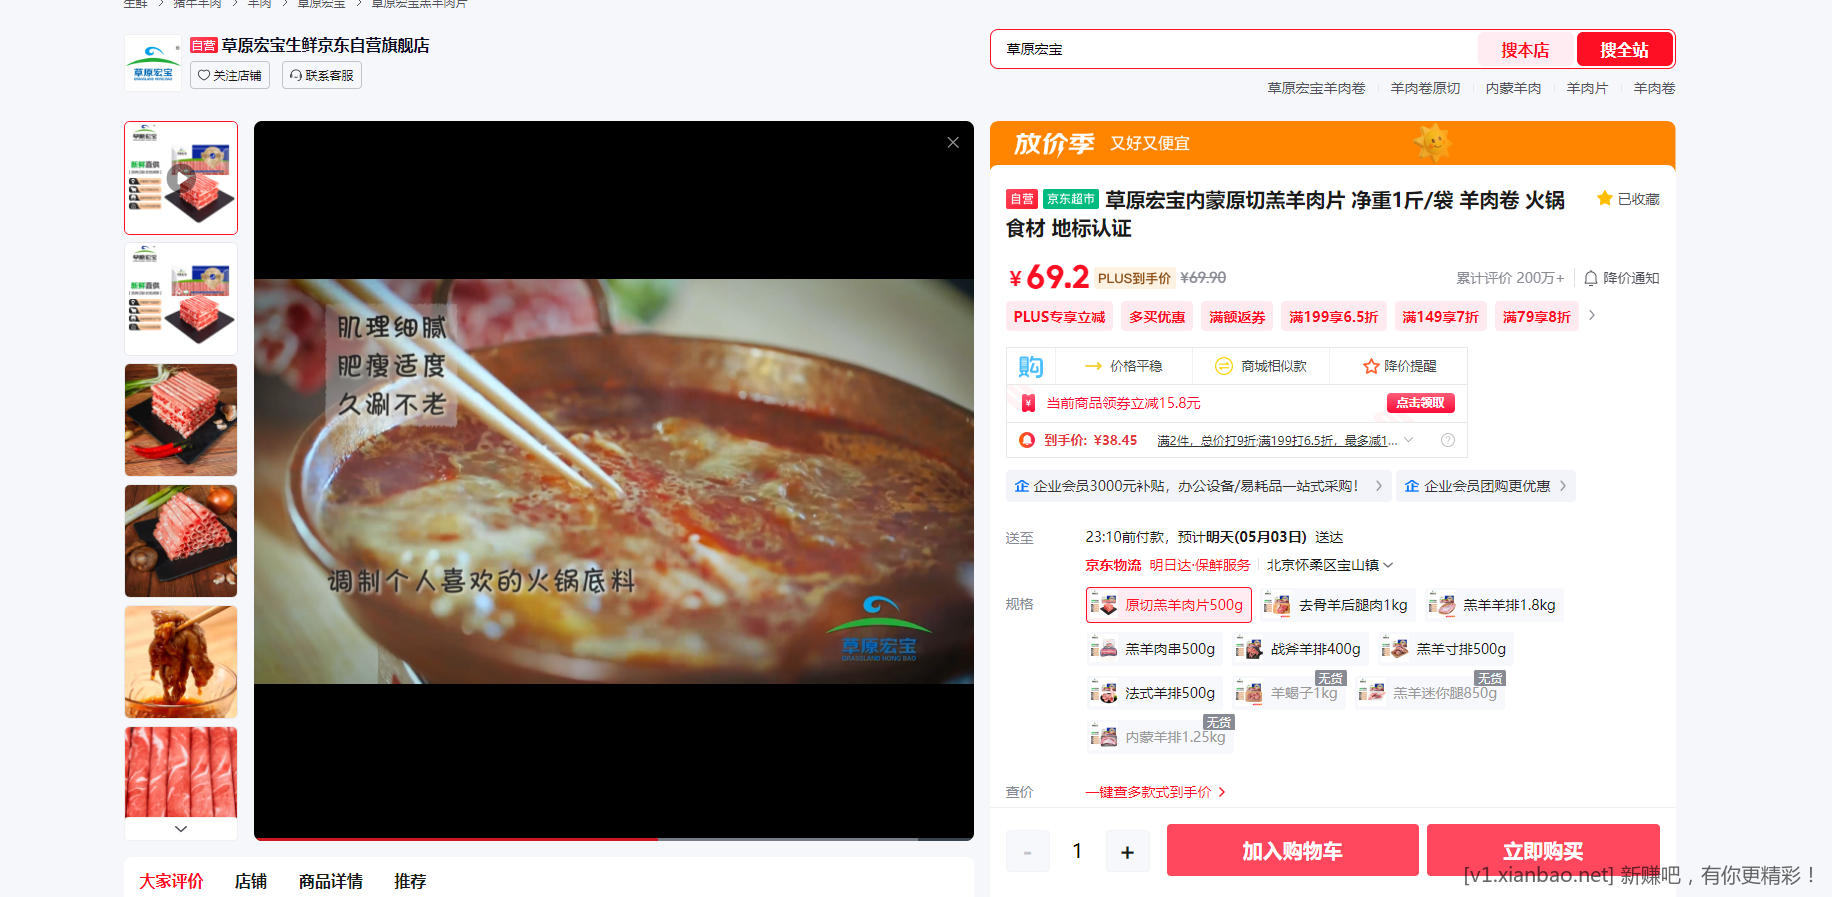
Task: Open suggested search 羊肉卷
Action: pos(1654,88)
